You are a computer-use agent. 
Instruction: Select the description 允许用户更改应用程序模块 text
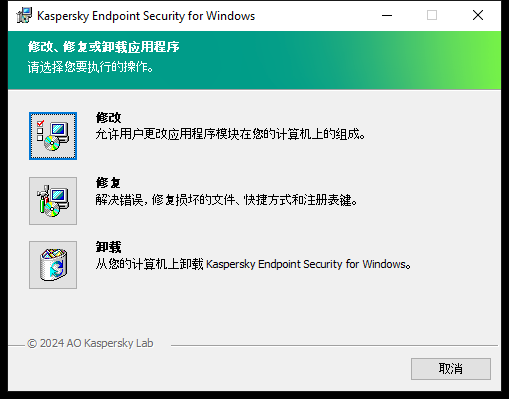pyautogui.click(x=230, y=134)
